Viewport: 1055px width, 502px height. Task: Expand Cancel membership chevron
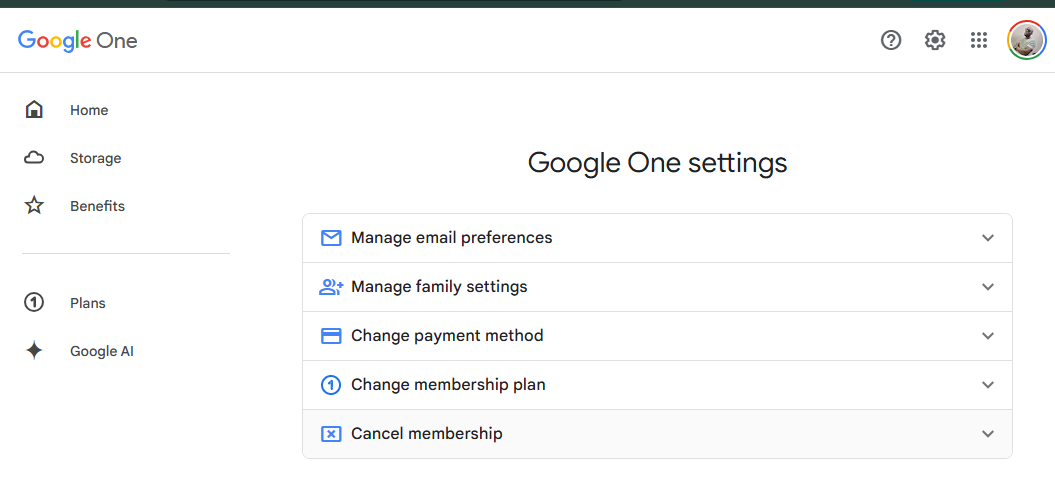click(x=988, y=434)
